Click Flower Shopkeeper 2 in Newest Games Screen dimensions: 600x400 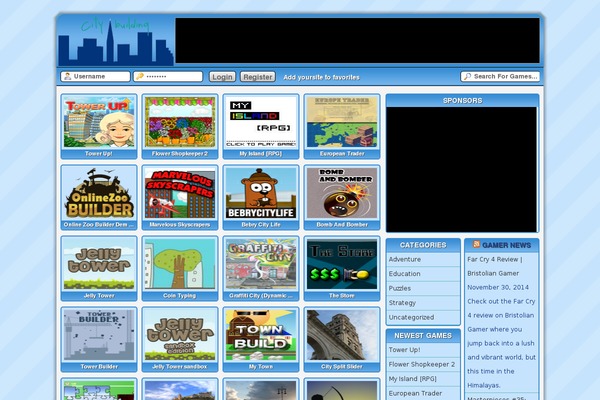click(422, 364)
